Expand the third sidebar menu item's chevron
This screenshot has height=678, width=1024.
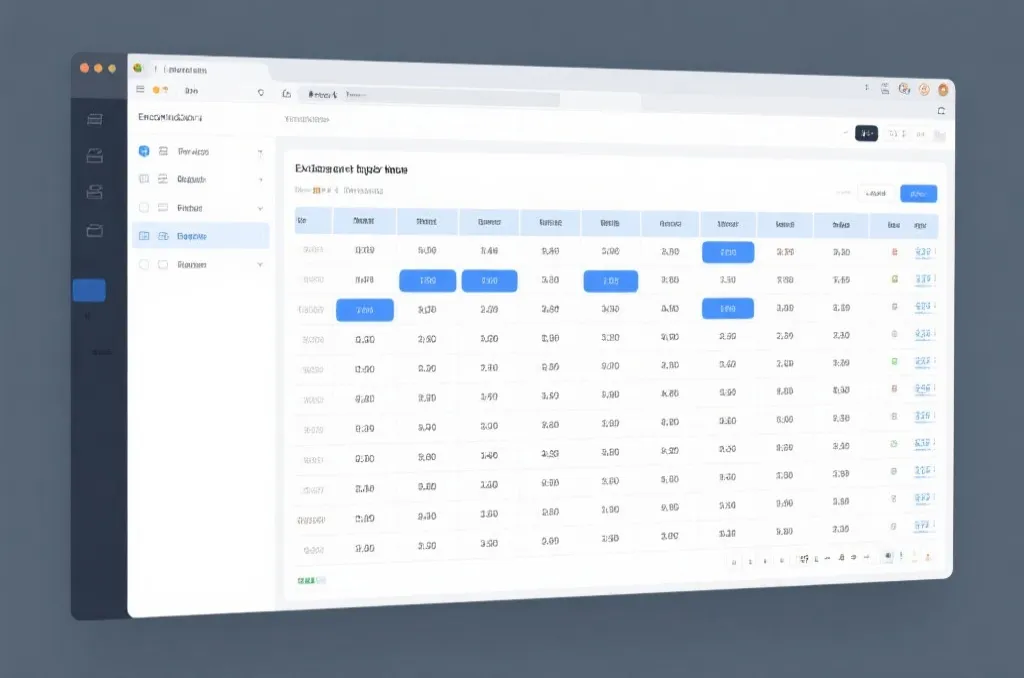(260, 208)
